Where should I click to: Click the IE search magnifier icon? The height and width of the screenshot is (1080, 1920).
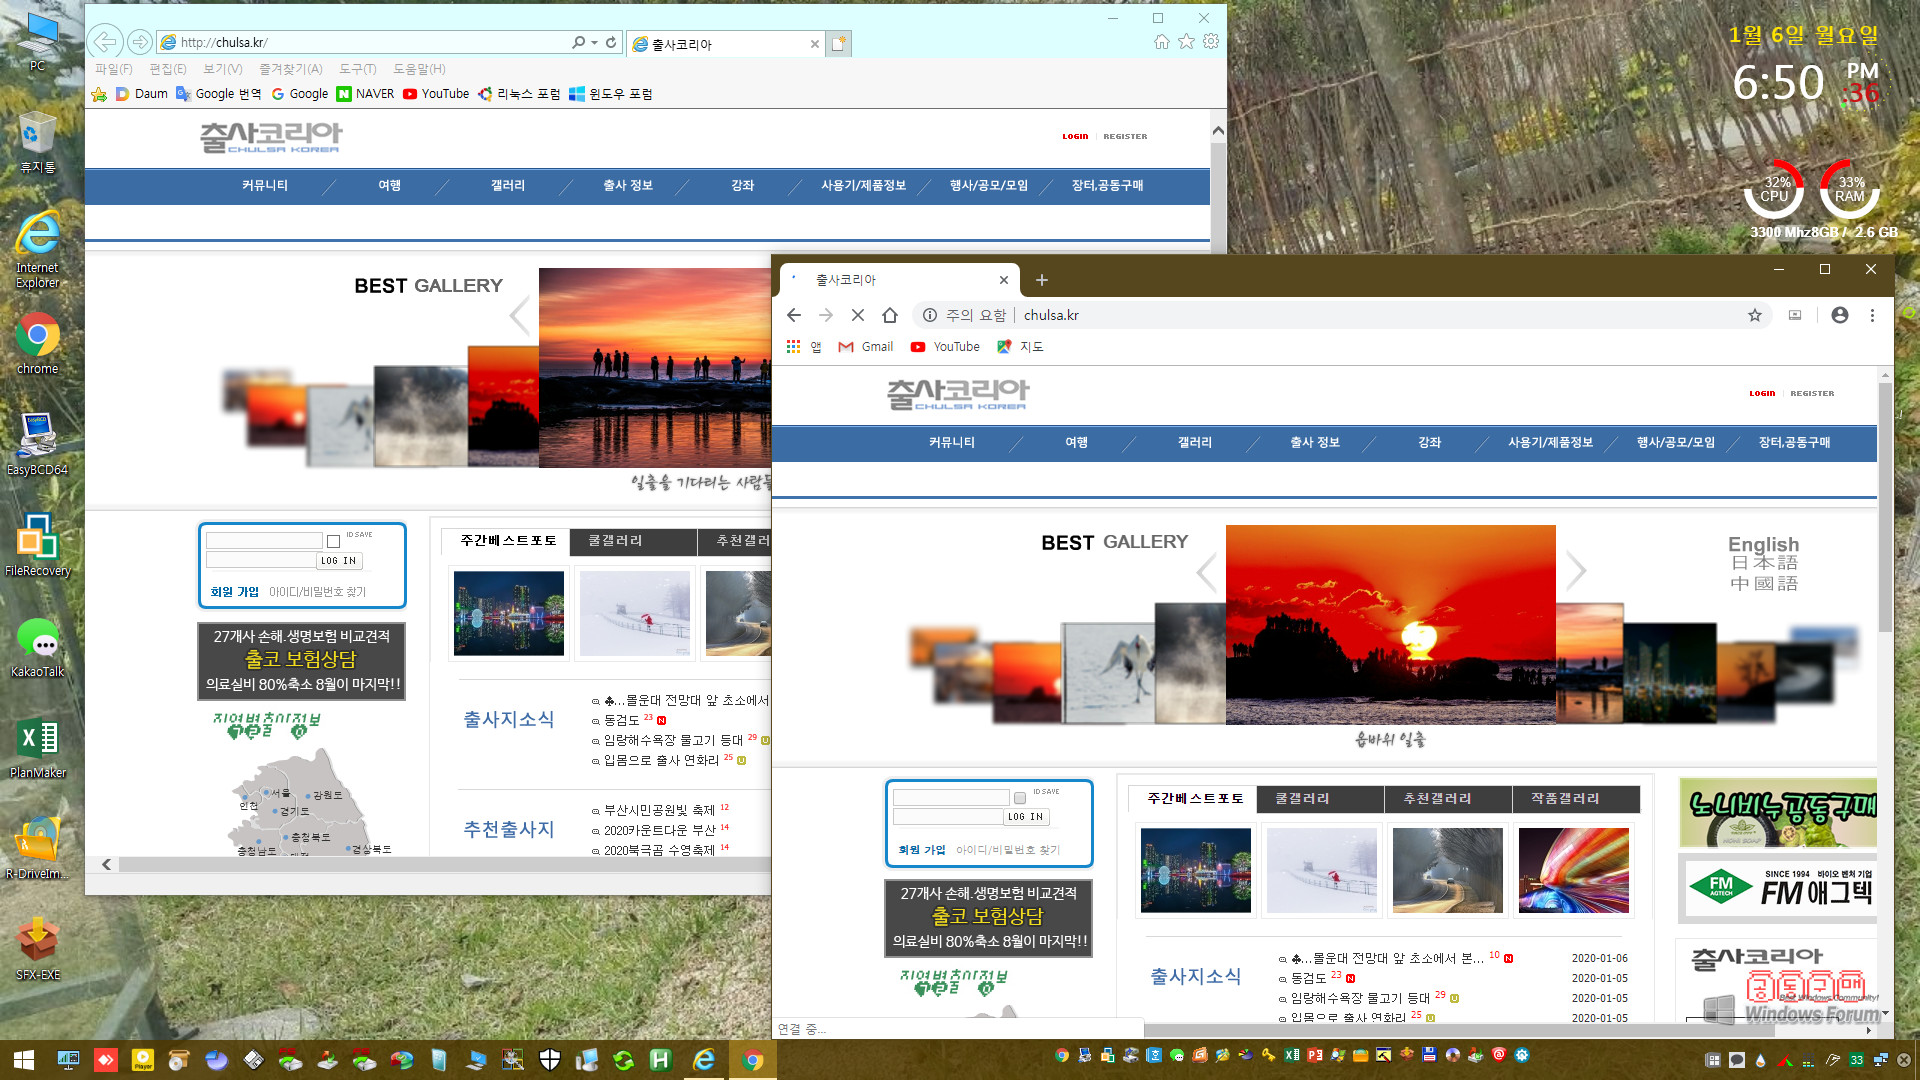[579, 42]
